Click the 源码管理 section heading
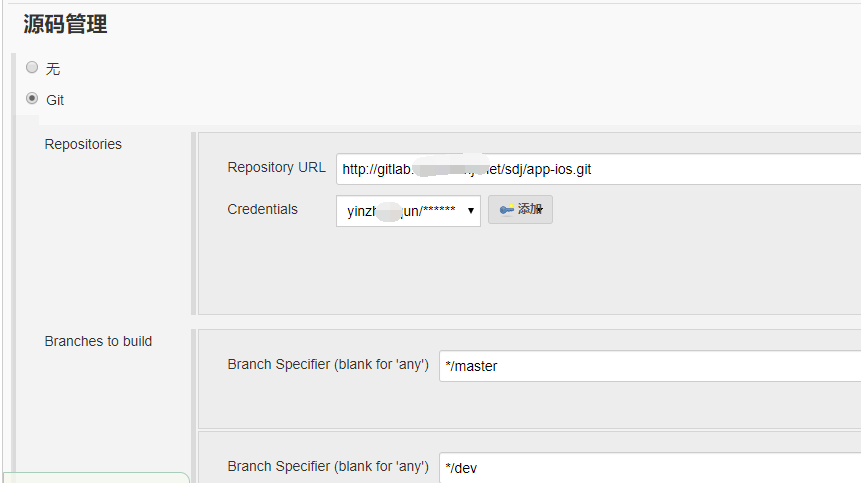Screen dimensions: 861x483 click(65, 24)
